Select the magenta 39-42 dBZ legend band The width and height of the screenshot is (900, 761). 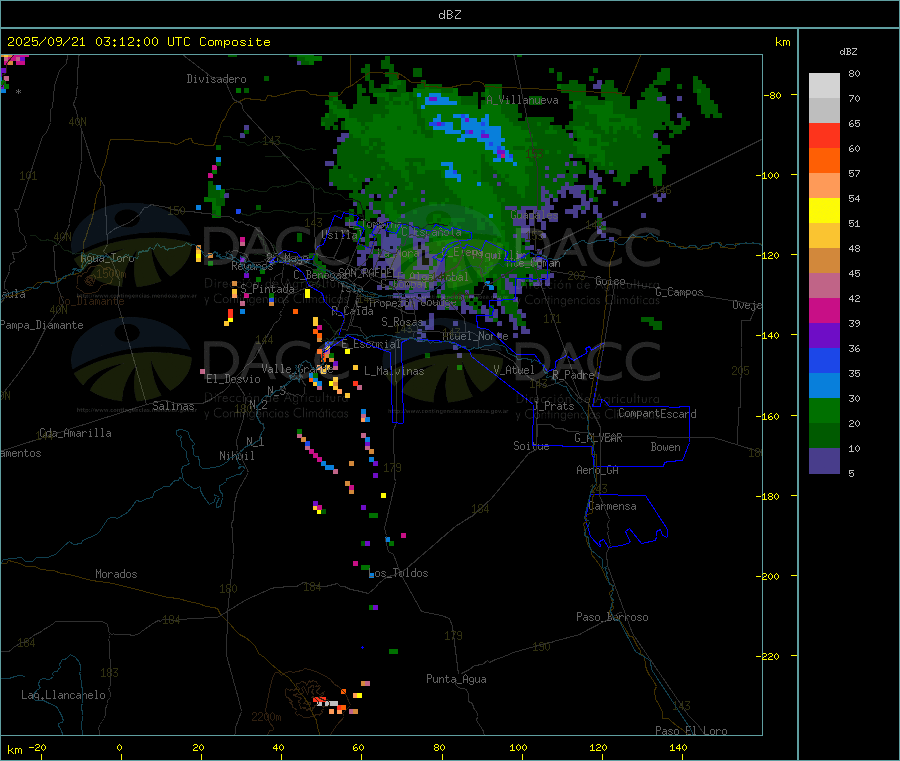point(824,310)
